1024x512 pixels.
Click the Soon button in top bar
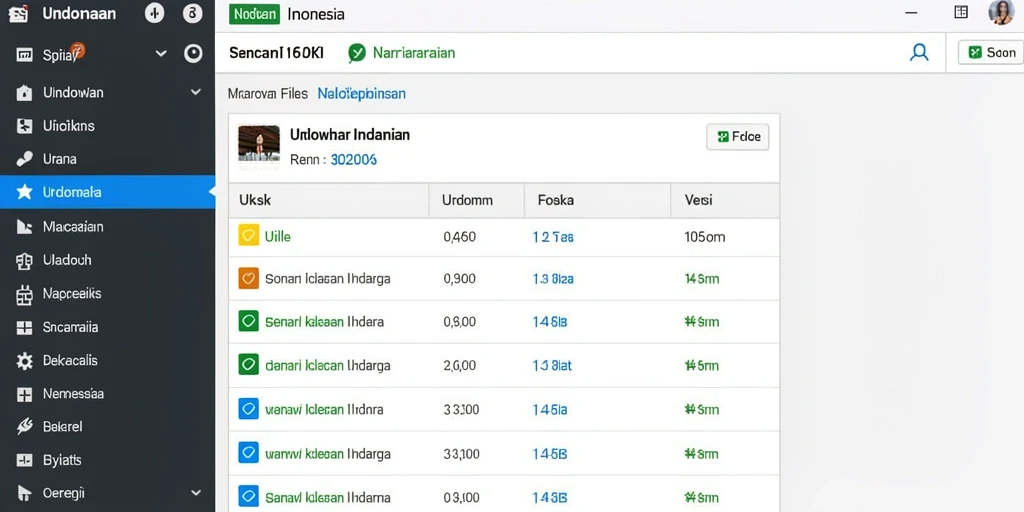[990, 53]
